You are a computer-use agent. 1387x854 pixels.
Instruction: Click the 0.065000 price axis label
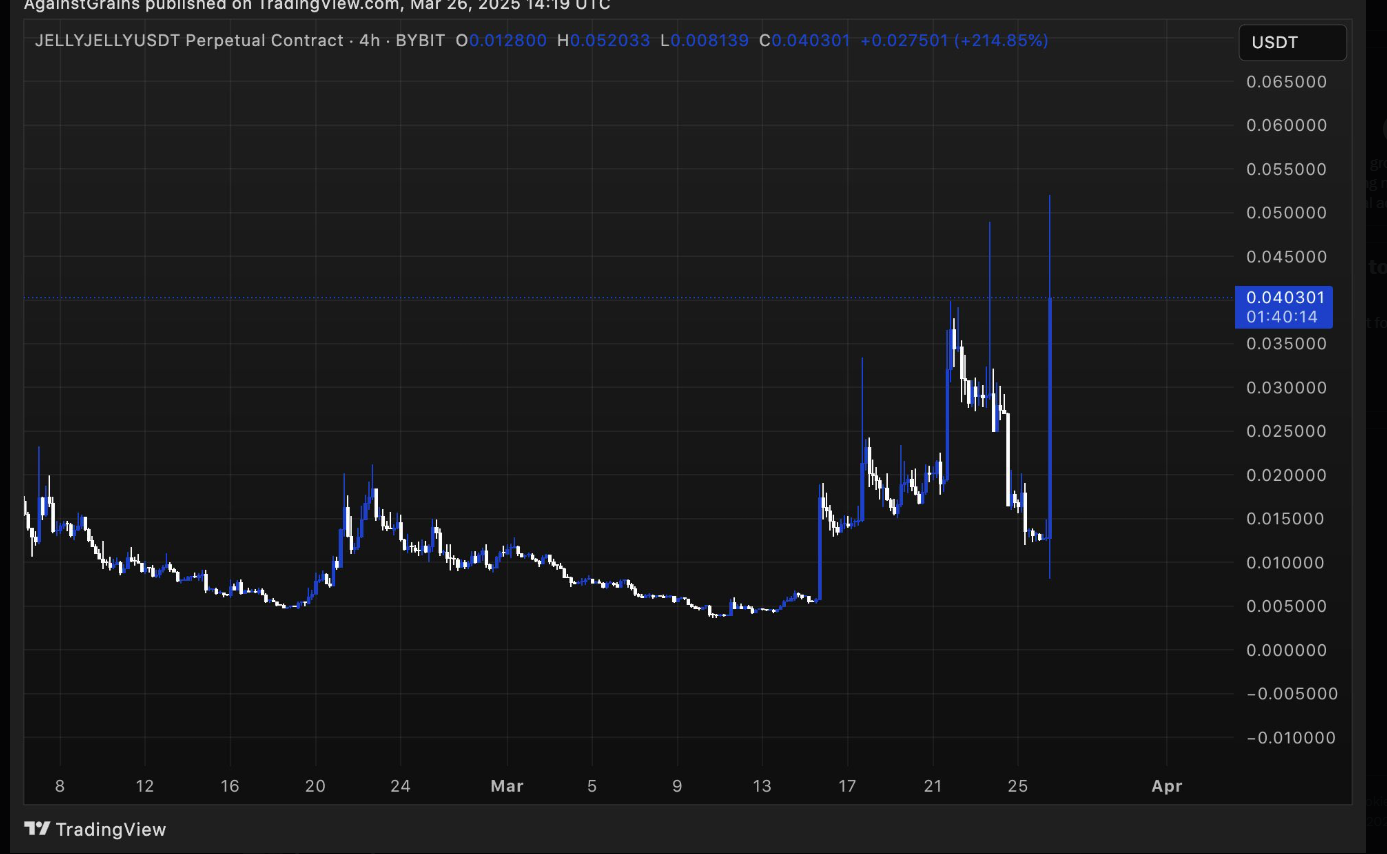tap(1286, 82)
